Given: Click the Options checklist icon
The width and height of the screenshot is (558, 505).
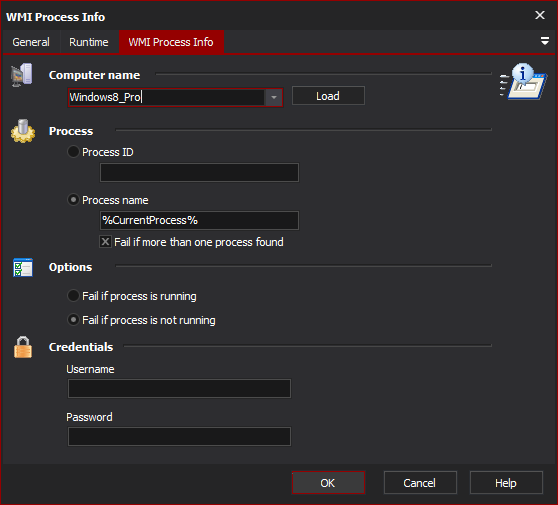Looking at the screenshot, I should 23,268.
